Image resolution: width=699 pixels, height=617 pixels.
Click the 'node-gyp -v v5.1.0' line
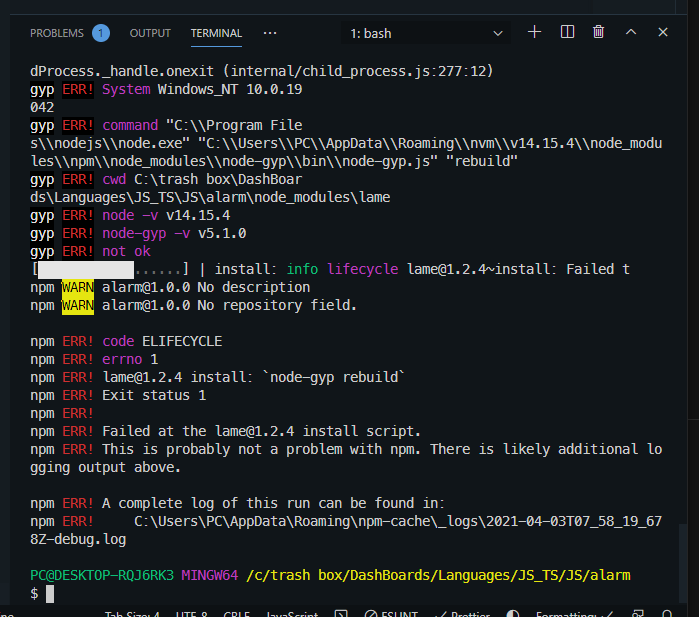[x=174, y=234]
